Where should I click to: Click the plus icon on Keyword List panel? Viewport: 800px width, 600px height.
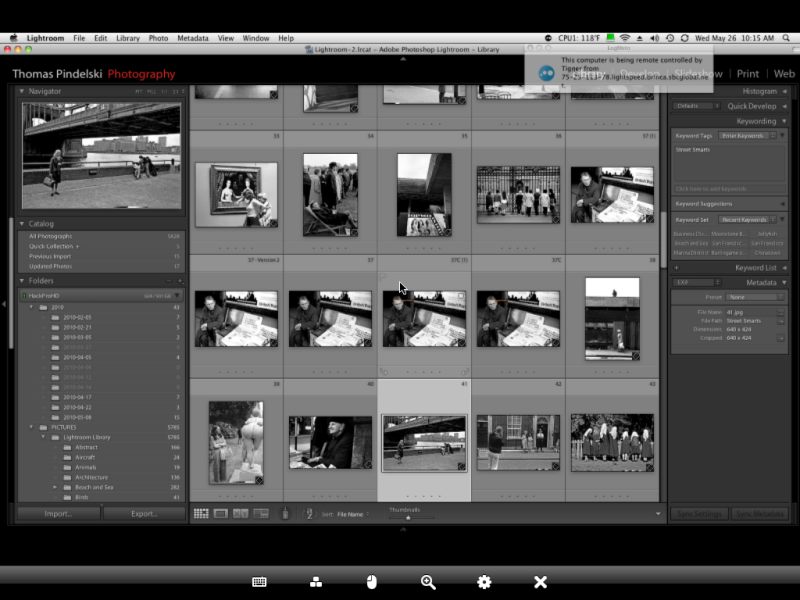point(677,267)
